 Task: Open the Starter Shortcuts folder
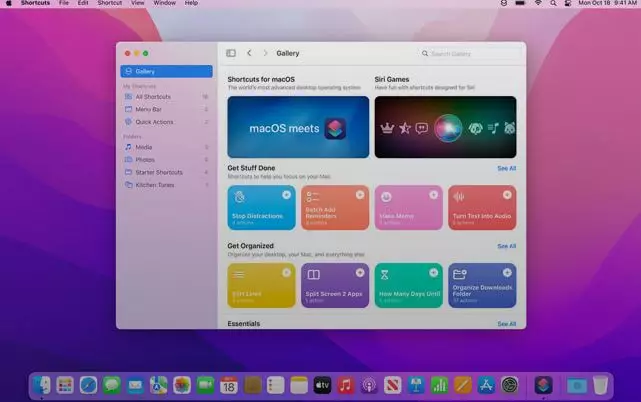click(158, 172)
